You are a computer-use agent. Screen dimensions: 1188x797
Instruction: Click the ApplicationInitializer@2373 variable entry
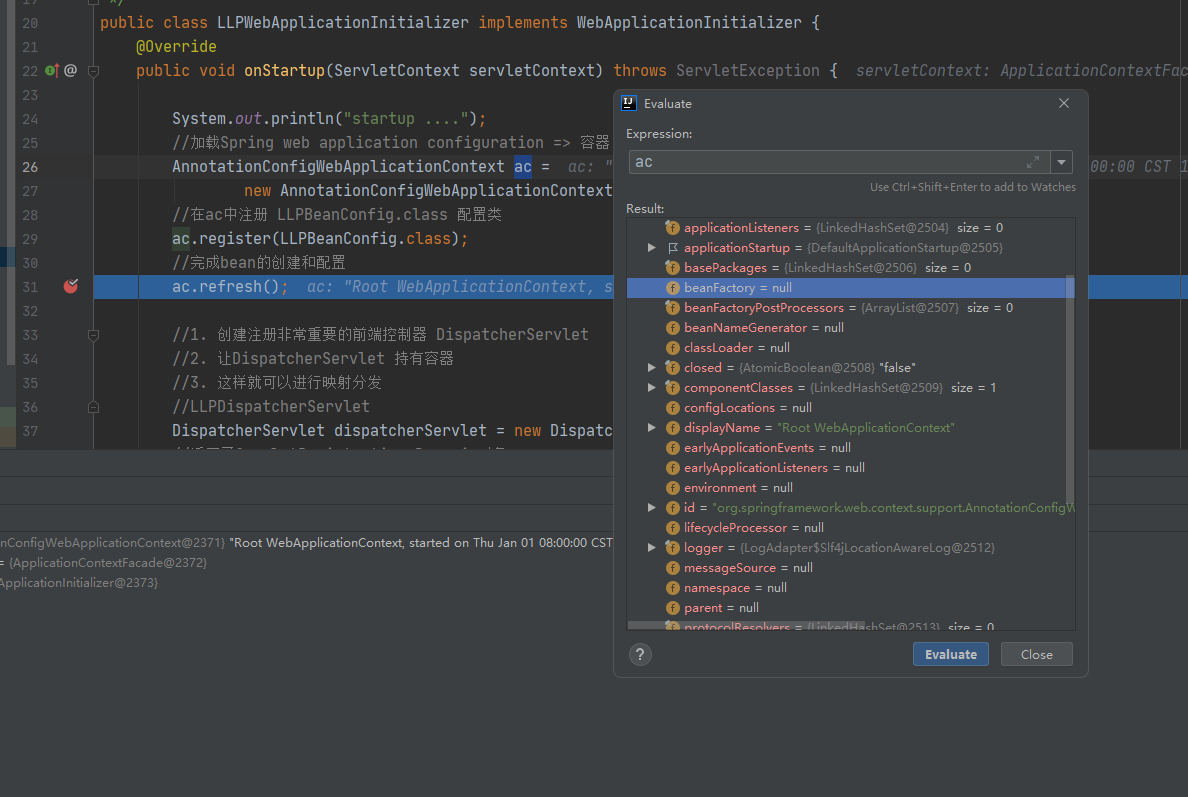tap(79, 583)
